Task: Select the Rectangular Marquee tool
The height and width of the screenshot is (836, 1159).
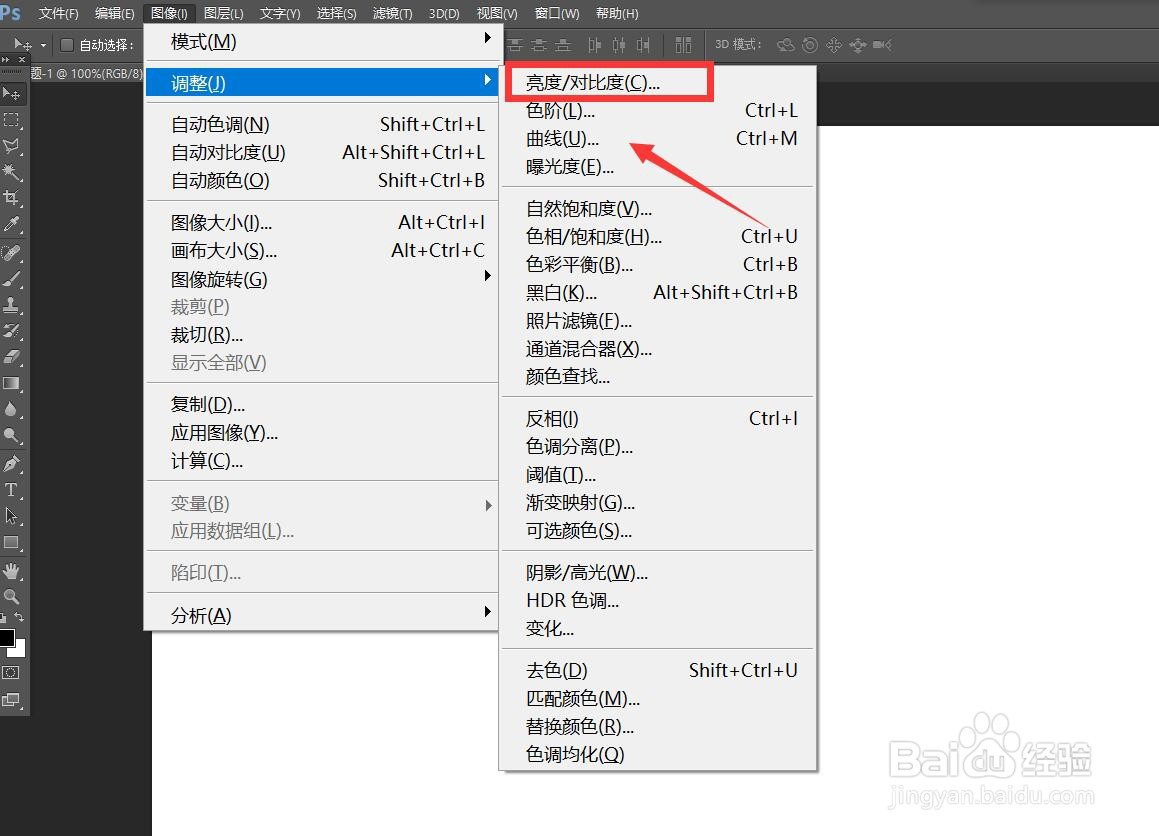Action: 12,120
